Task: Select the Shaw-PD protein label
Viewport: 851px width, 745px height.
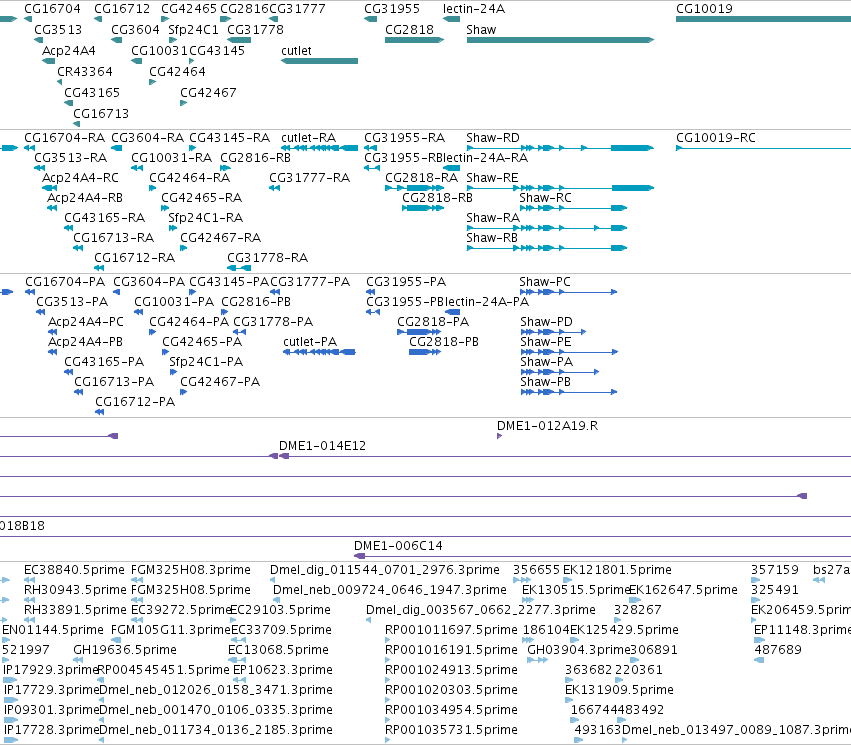Action: point(547,322)
